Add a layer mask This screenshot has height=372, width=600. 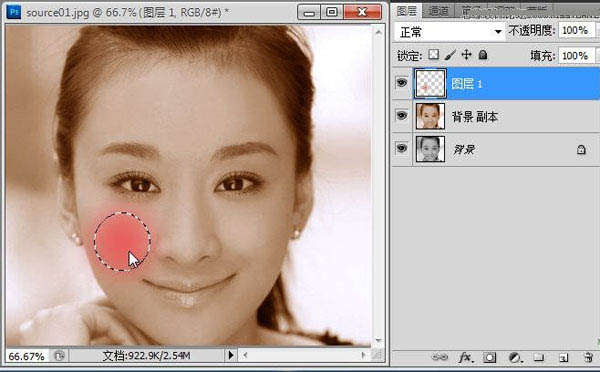489,358
